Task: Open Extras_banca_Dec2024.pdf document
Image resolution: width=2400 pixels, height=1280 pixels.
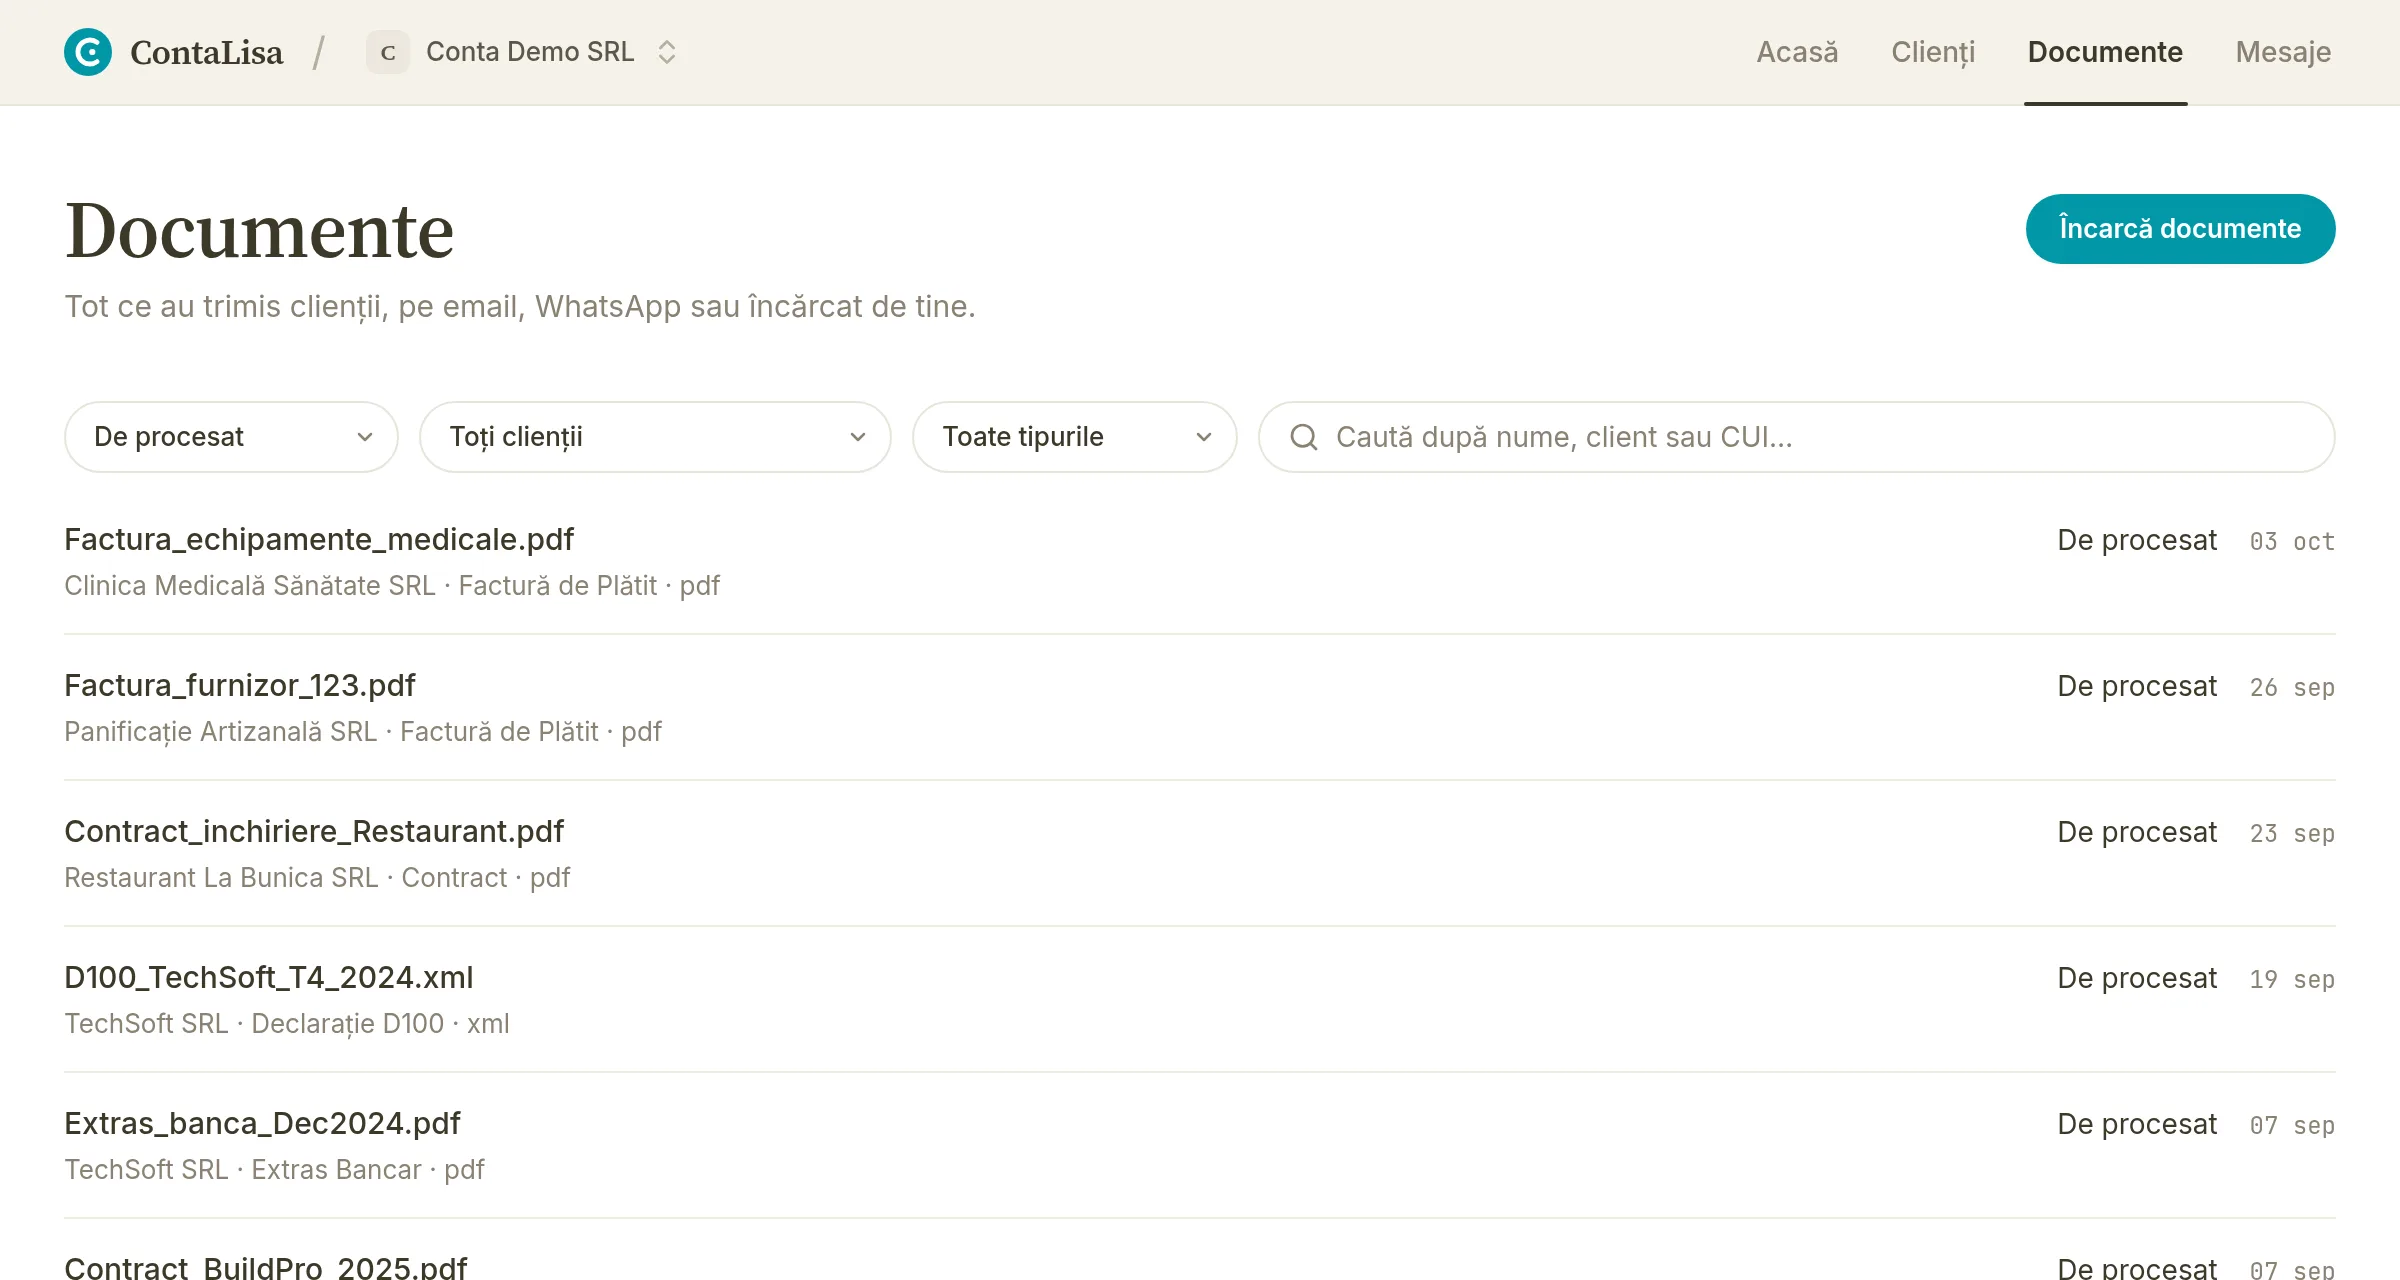Action: [x=262, y=1124]
